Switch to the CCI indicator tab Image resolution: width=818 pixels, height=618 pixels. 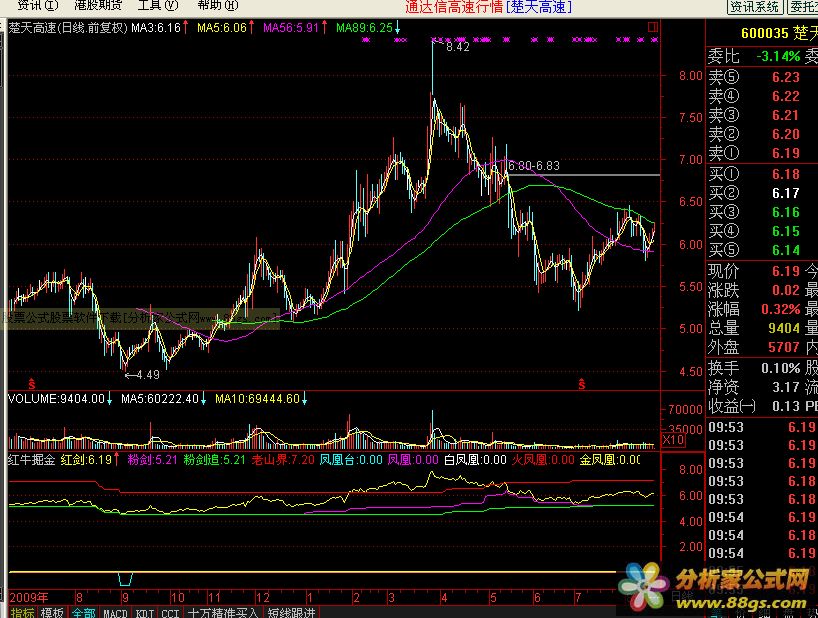point(170,612)
